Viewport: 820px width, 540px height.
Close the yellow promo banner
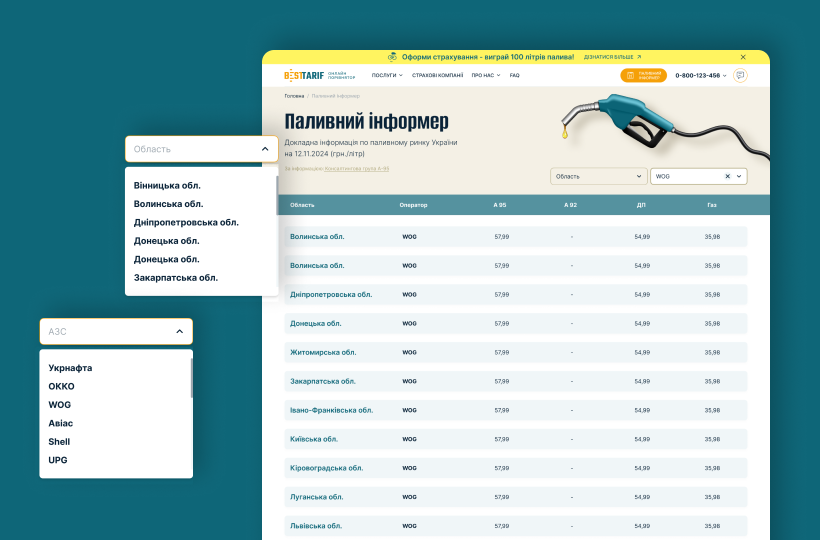[743, 57]
